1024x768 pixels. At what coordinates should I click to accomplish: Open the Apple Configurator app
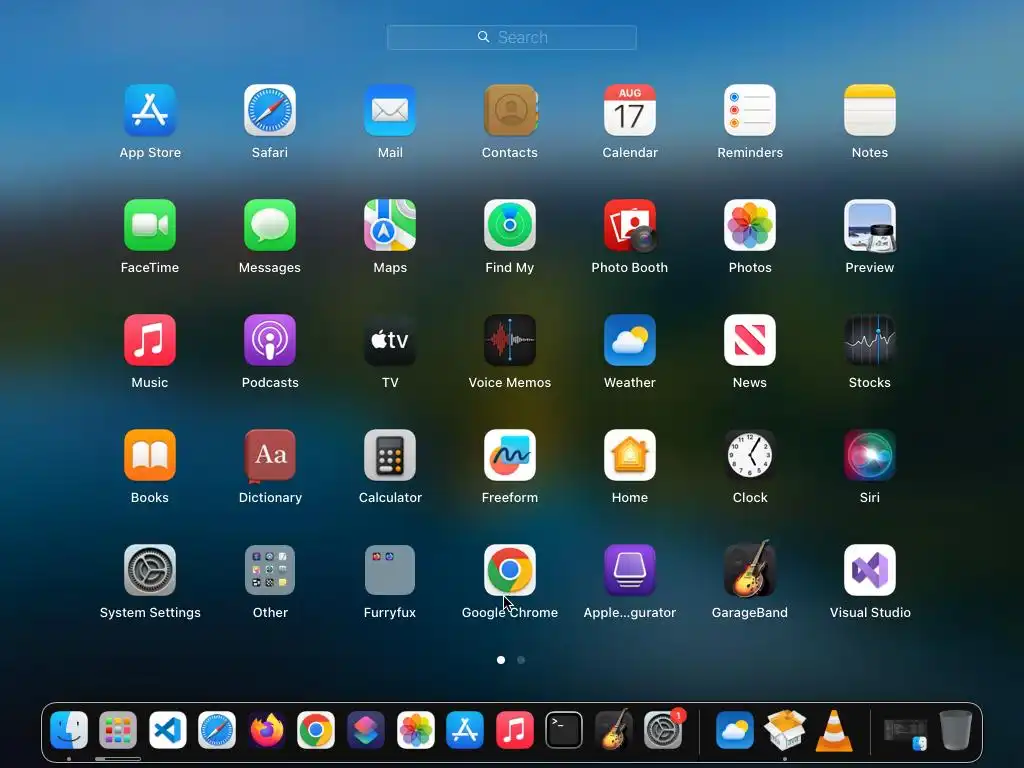tap(630, 570)
